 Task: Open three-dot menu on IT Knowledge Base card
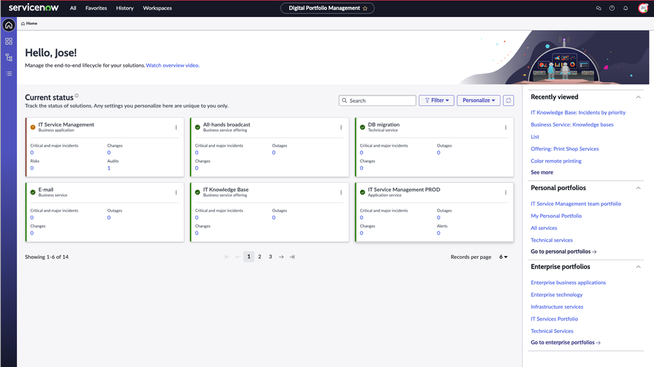[341, 192]
